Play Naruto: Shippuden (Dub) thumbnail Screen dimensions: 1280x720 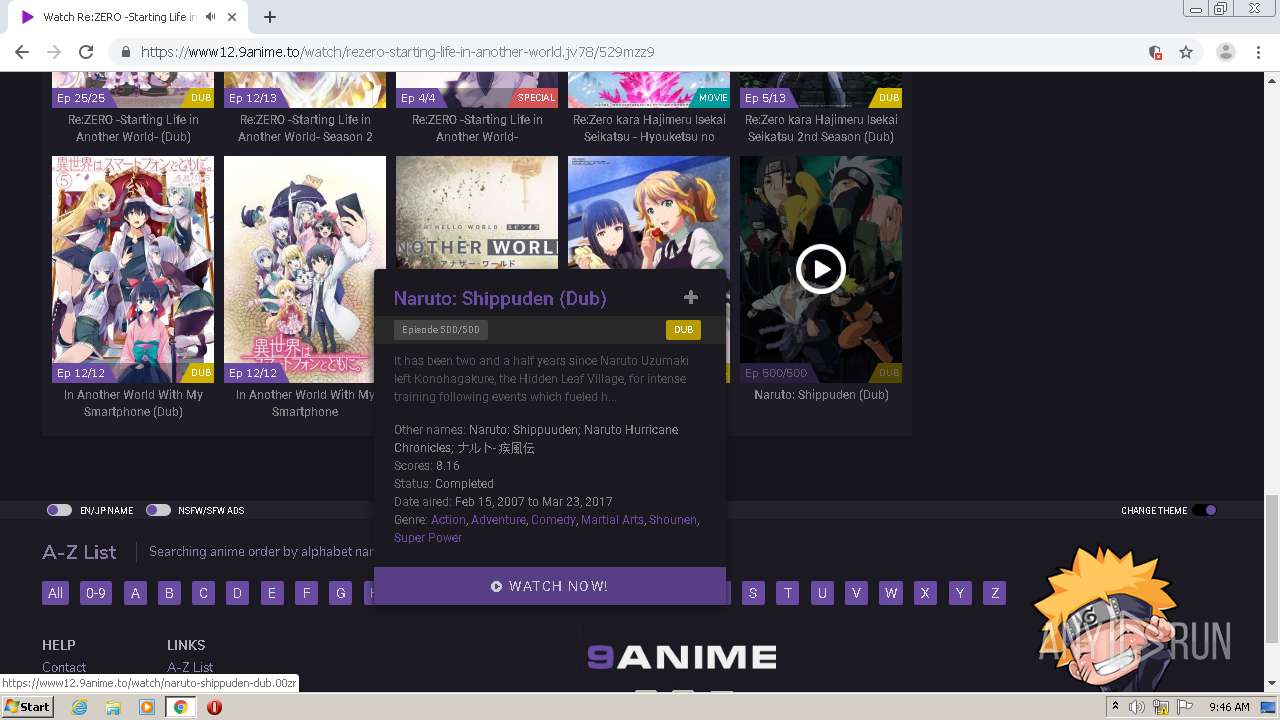[821, 269]
